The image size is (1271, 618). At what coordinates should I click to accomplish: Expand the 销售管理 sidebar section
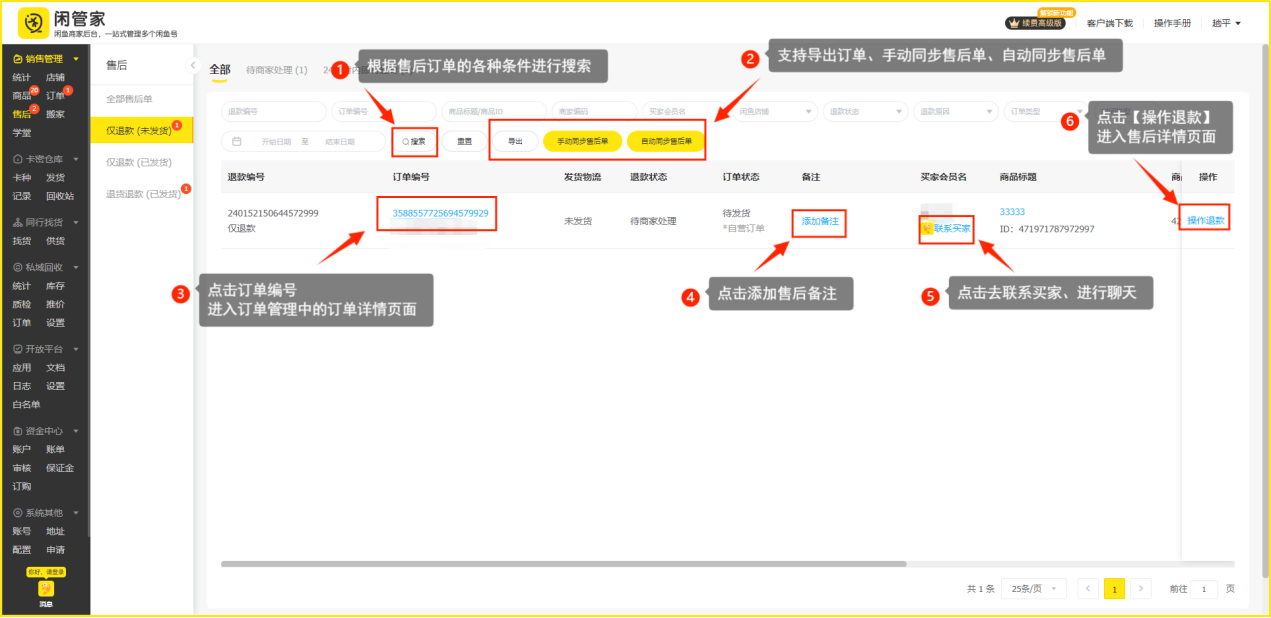coord(75,59)
